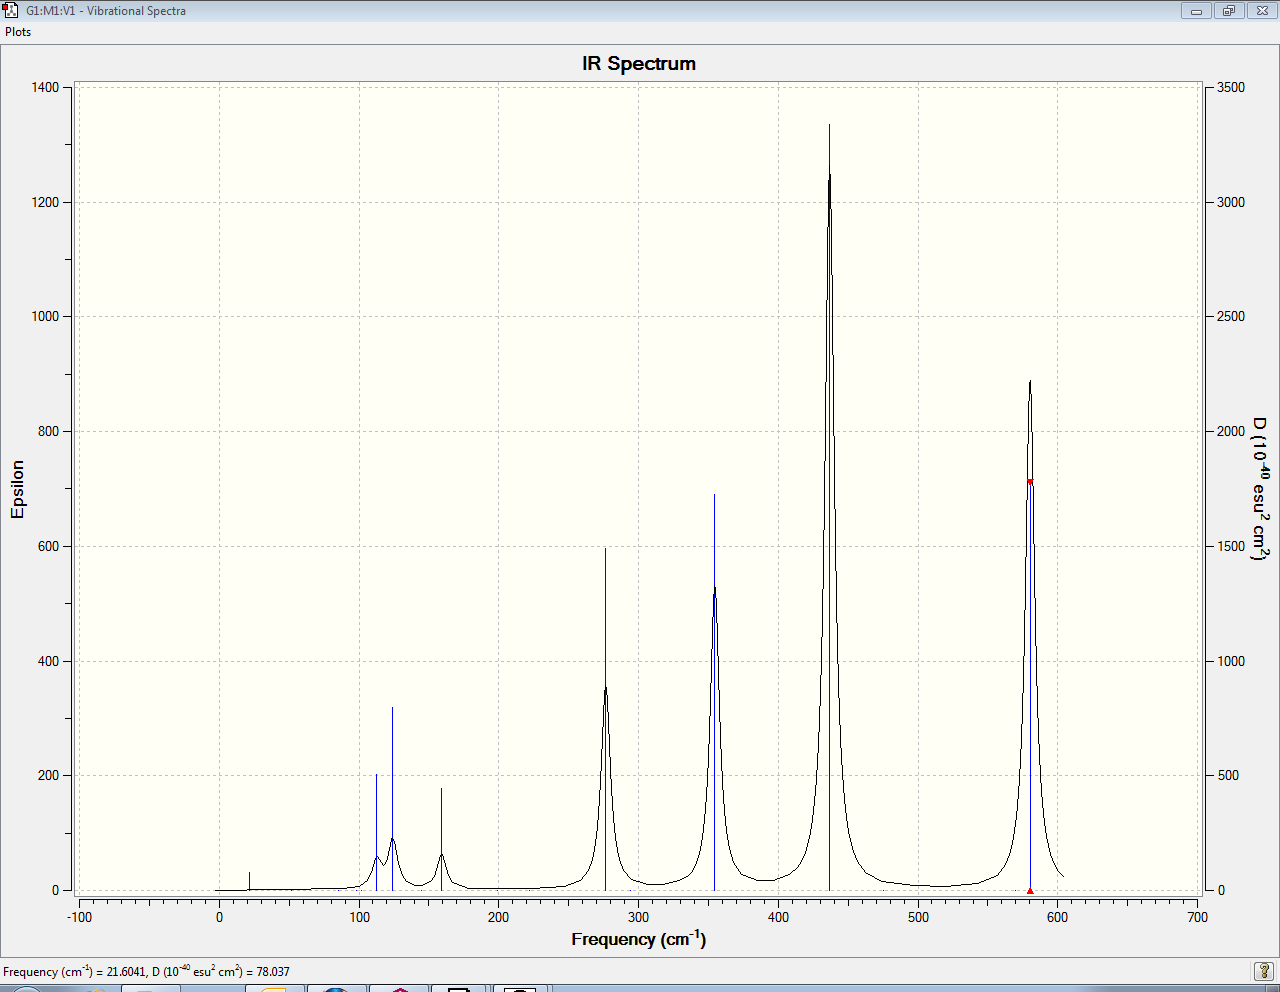Select the small peak line near 21 cm-1
Viewport: 1280px width, 992px height.
coord(249,881)
